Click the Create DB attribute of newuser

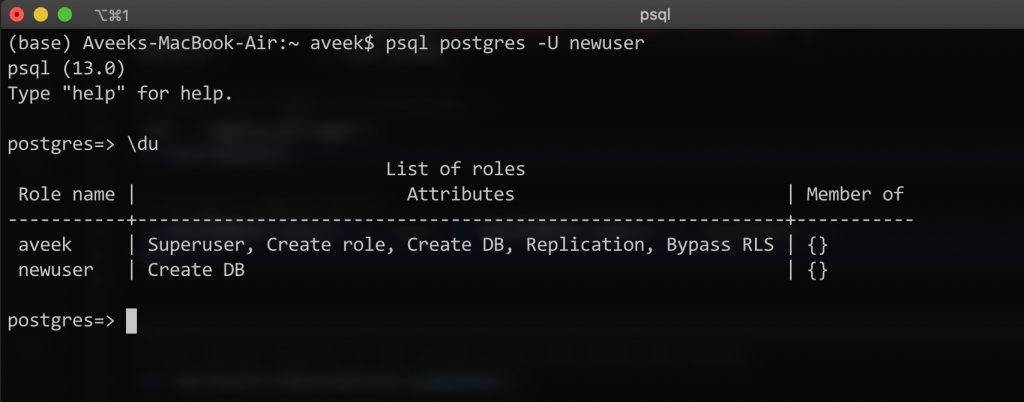tap(196, 270)
